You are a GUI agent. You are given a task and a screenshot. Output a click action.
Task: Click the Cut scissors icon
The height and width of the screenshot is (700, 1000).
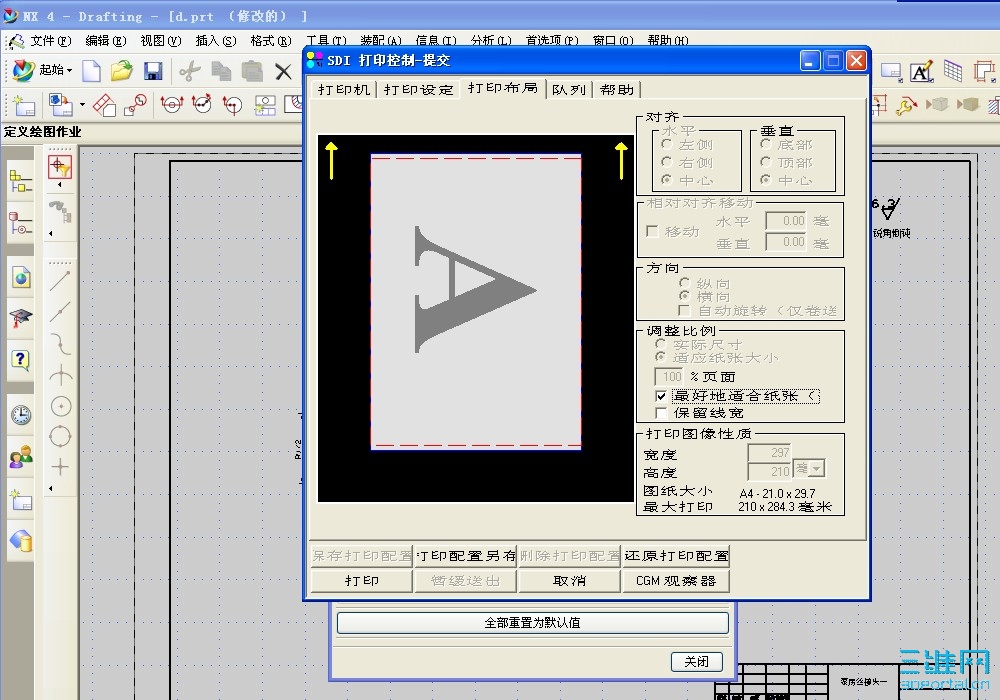pos(189,71)
